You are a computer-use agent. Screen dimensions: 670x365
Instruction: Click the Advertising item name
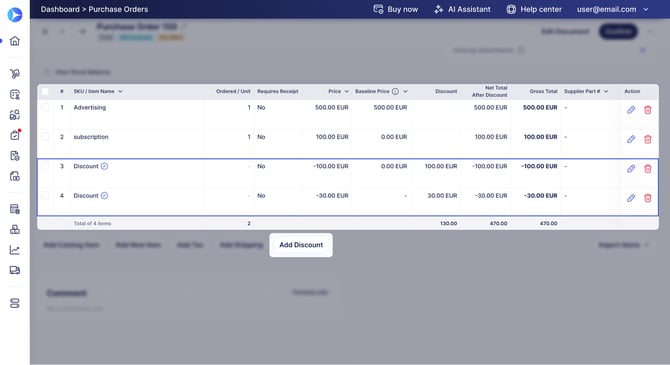coord(90,107)
